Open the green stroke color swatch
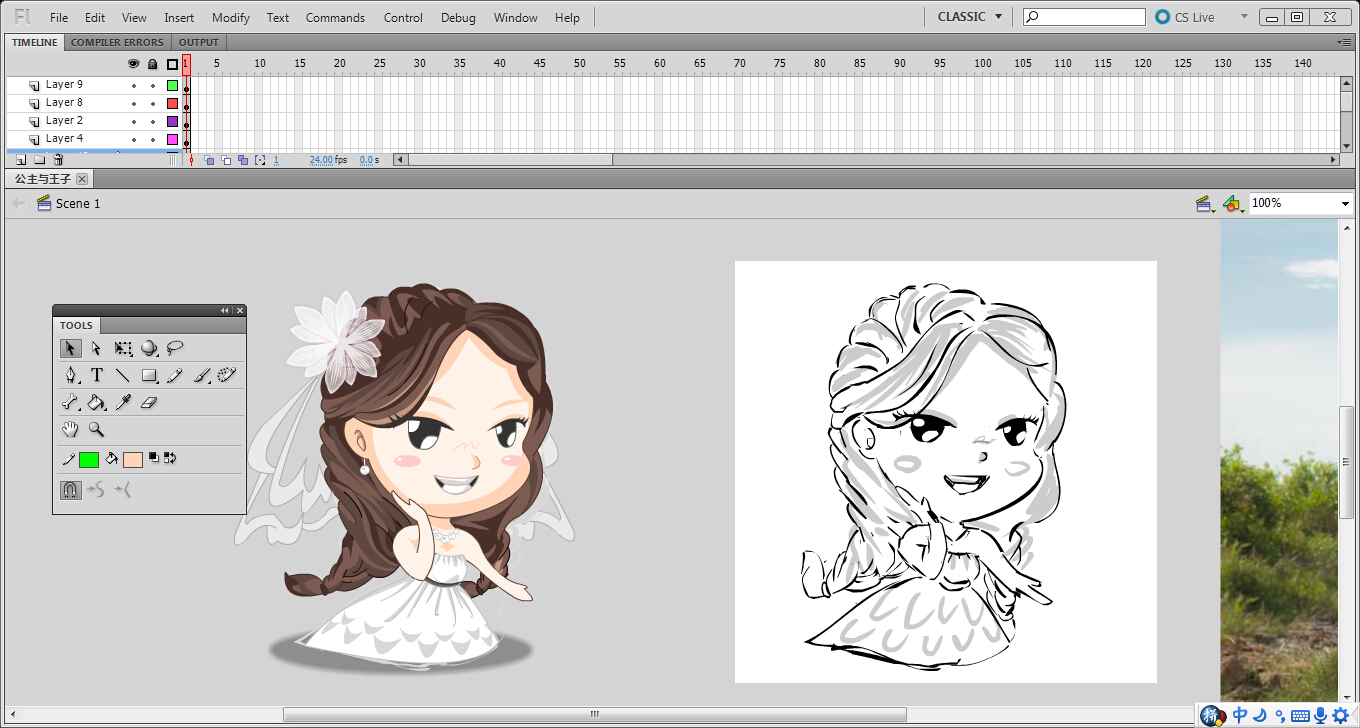The width and height of the screenshot is (1360, 728). 88,460
